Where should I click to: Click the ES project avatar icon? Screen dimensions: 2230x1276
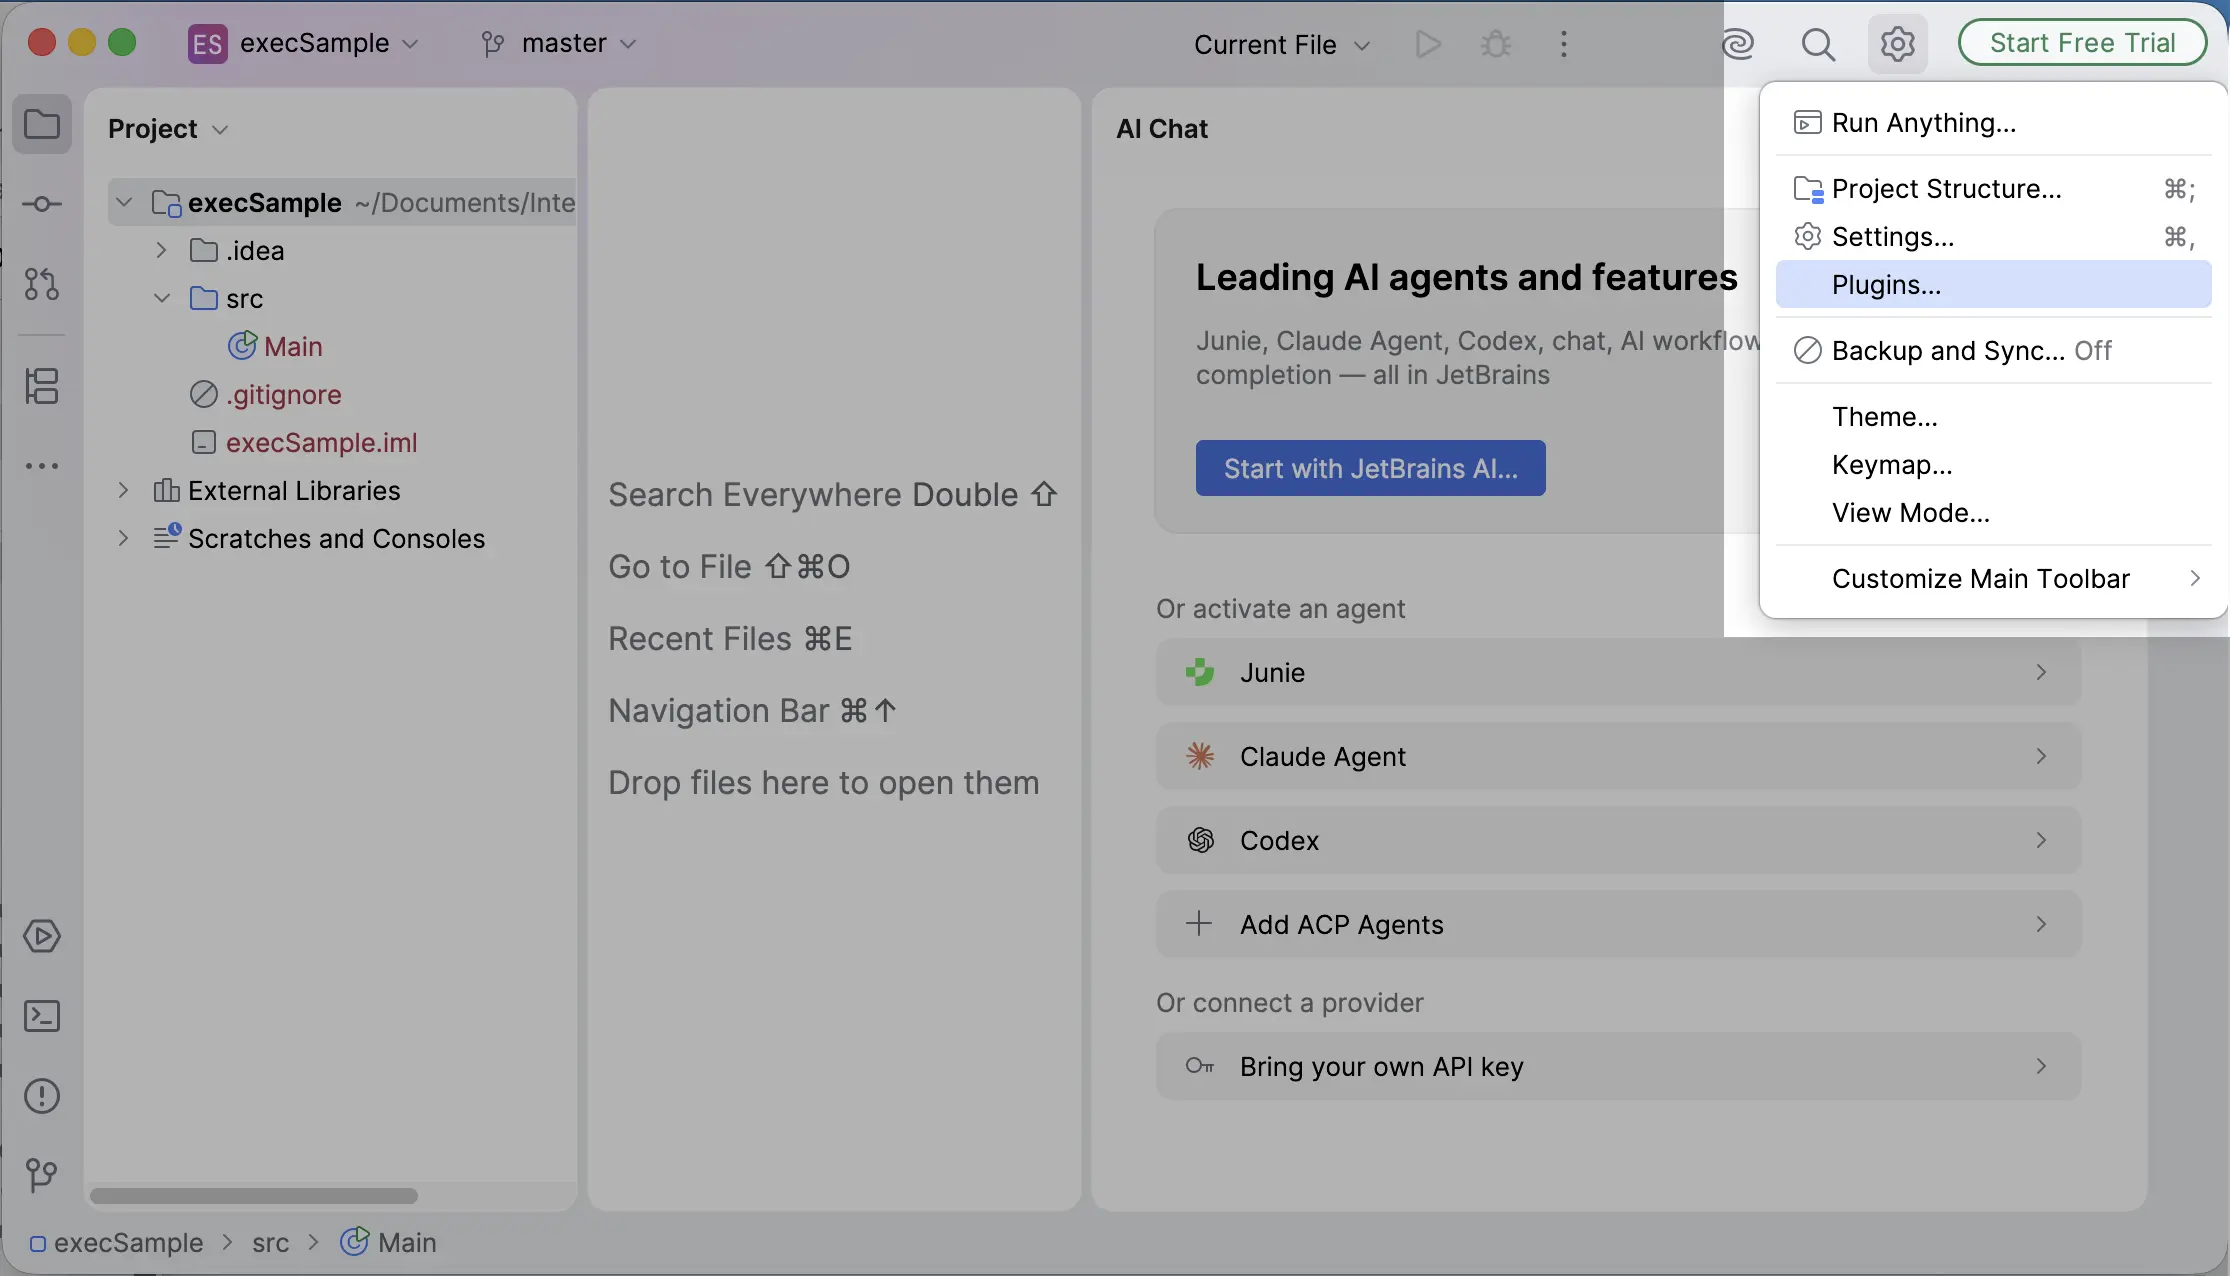pos(207,44)
